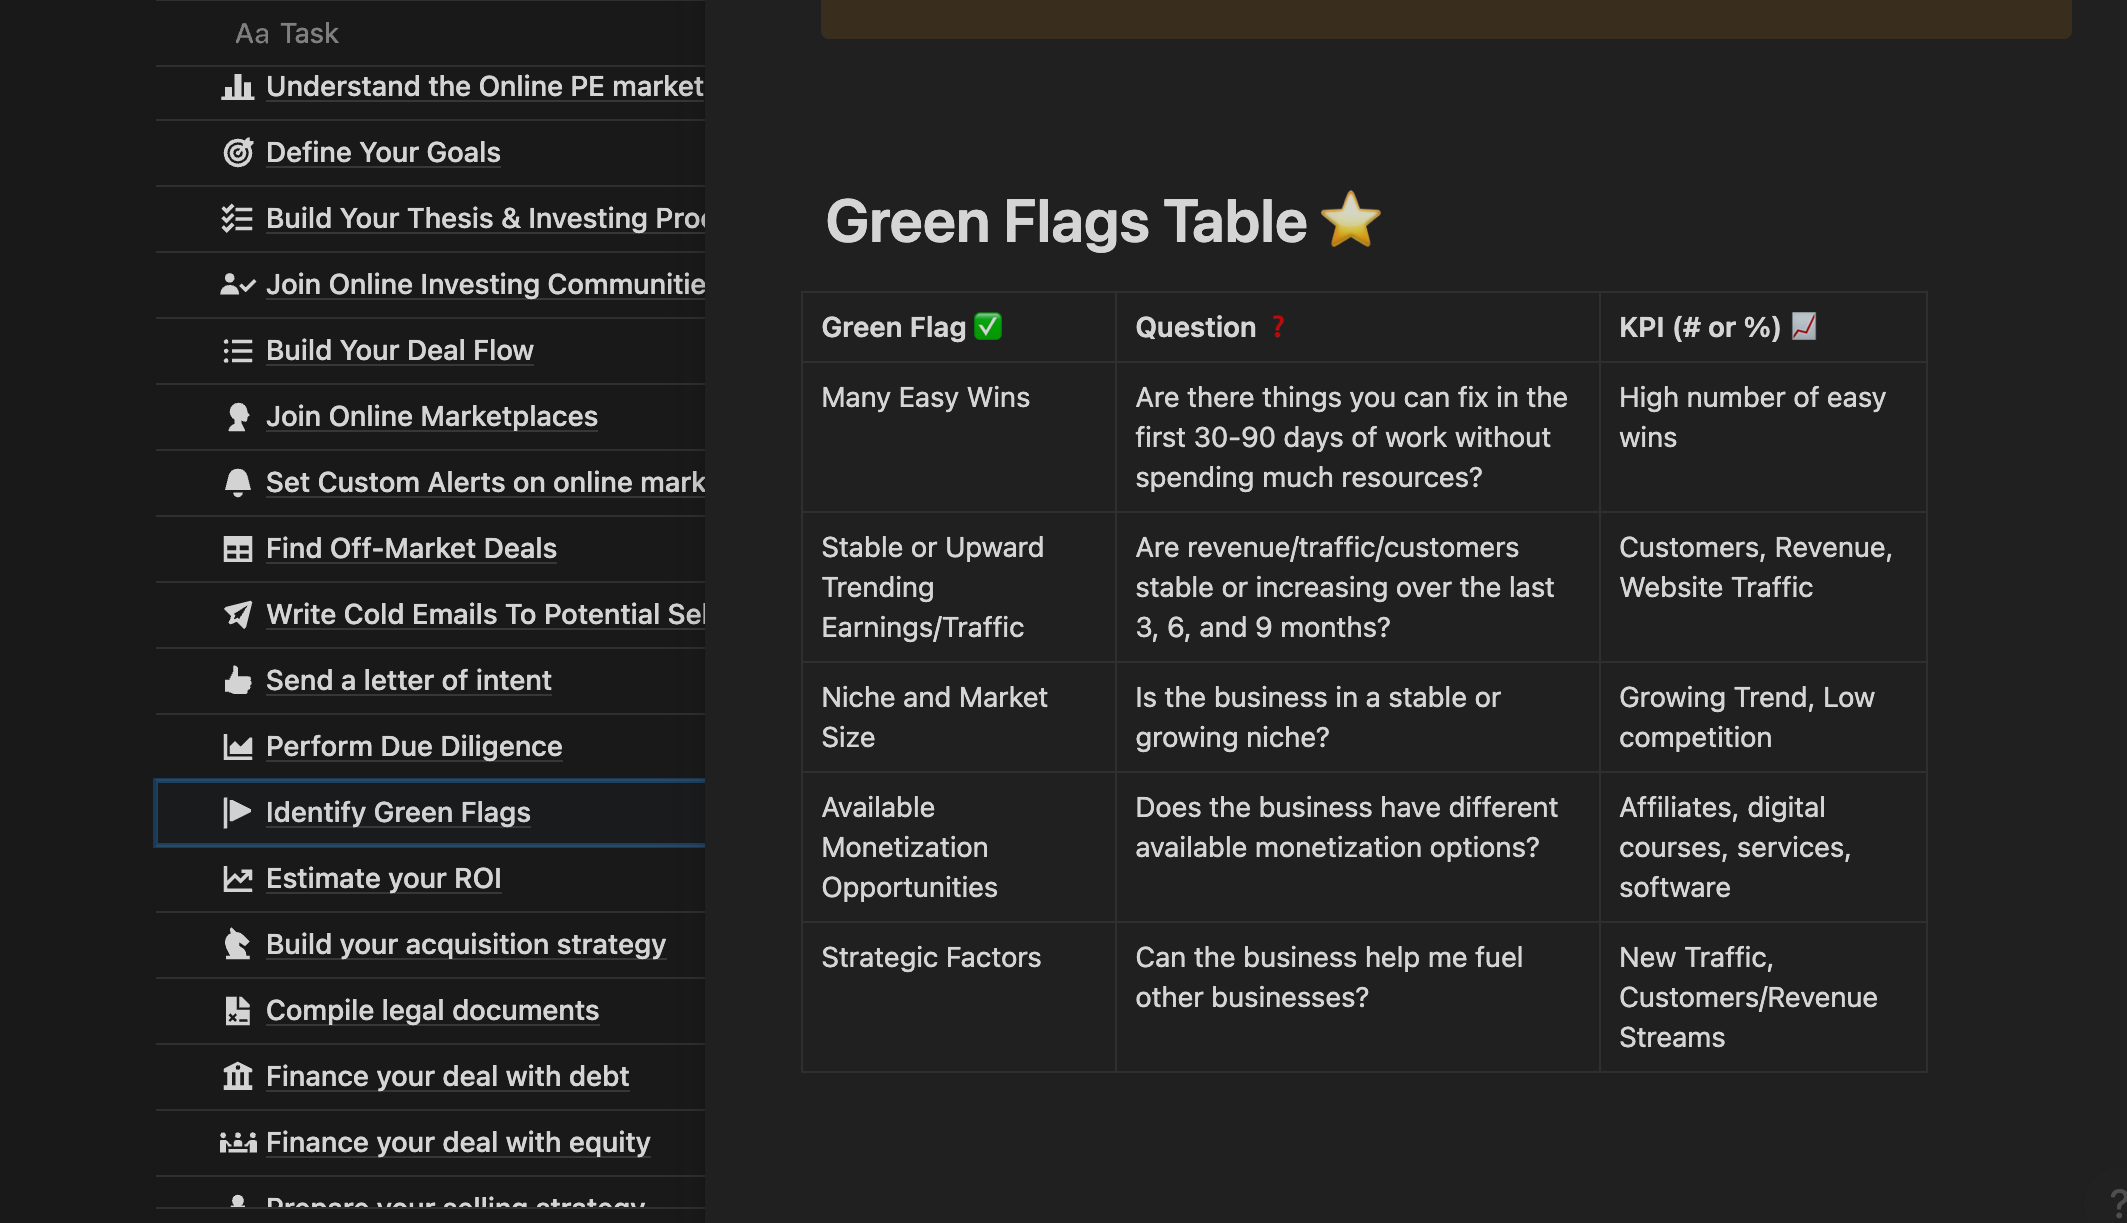Open the Join Online Marketplaces task
This screenshot has width=2127, height=1223.
[x=431, y=416]
